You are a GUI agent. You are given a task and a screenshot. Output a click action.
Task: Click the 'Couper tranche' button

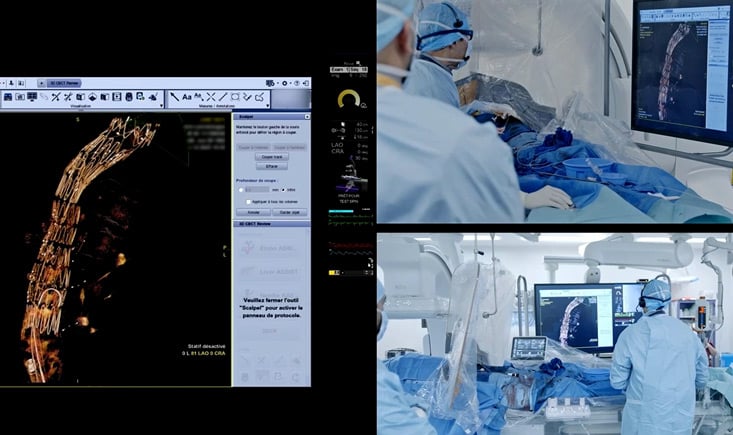pyautogui.click(x=271, y=157)
